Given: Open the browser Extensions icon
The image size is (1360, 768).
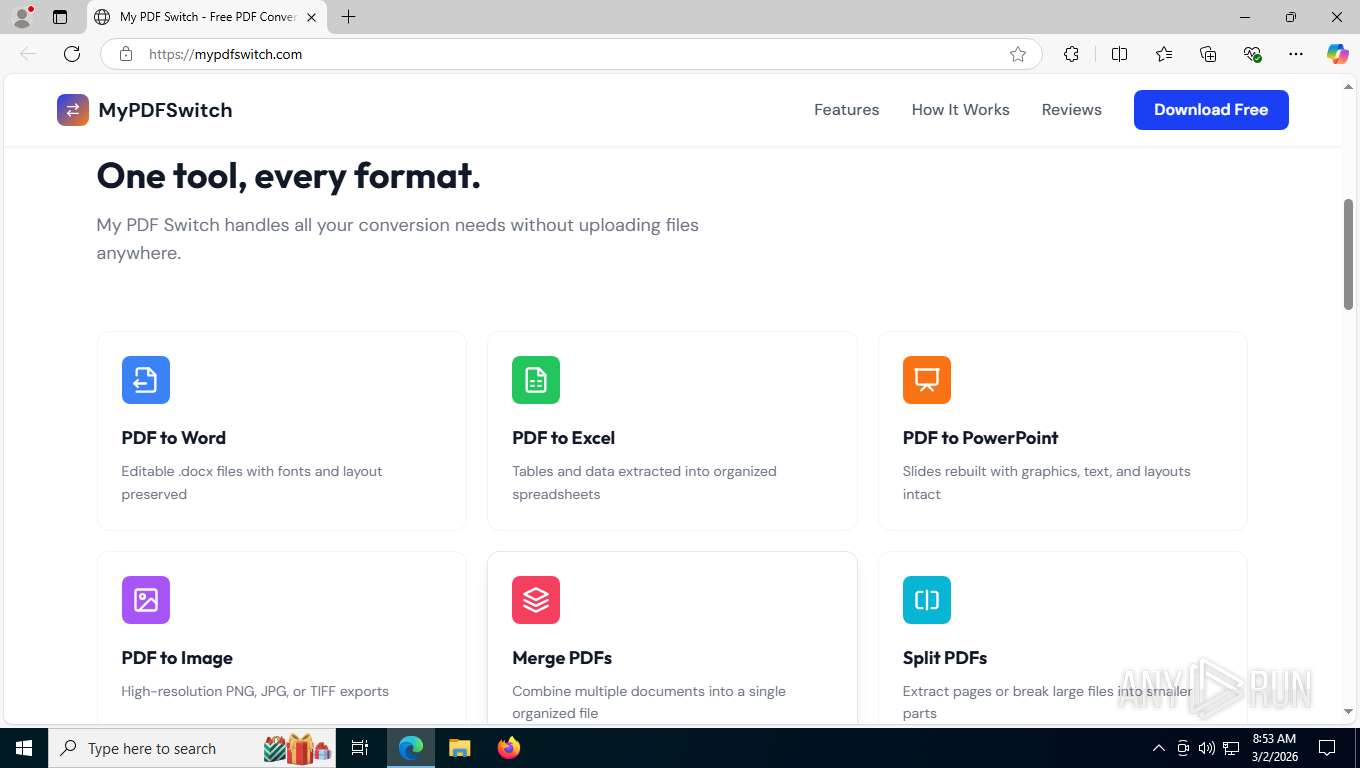Looking at the screenshot, I should point(1071,54).
